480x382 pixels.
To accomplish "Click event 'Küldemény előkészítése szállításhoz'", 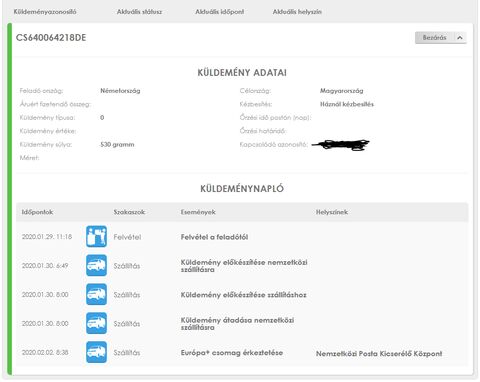I will pyautogui.click(x=243, y=295).
